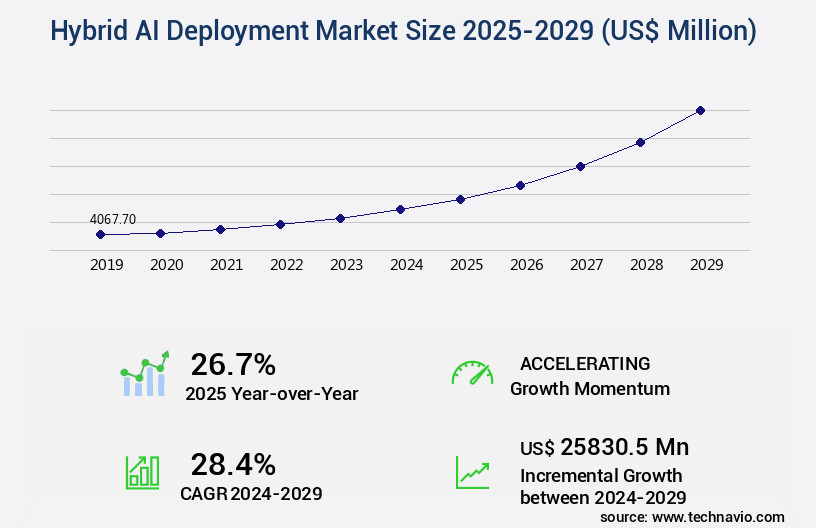Viewport: 816px width, 528px height.
Task: Click the US$ 25830.5 Mn value
Action: pyautogui.click(x=604, y=447)
